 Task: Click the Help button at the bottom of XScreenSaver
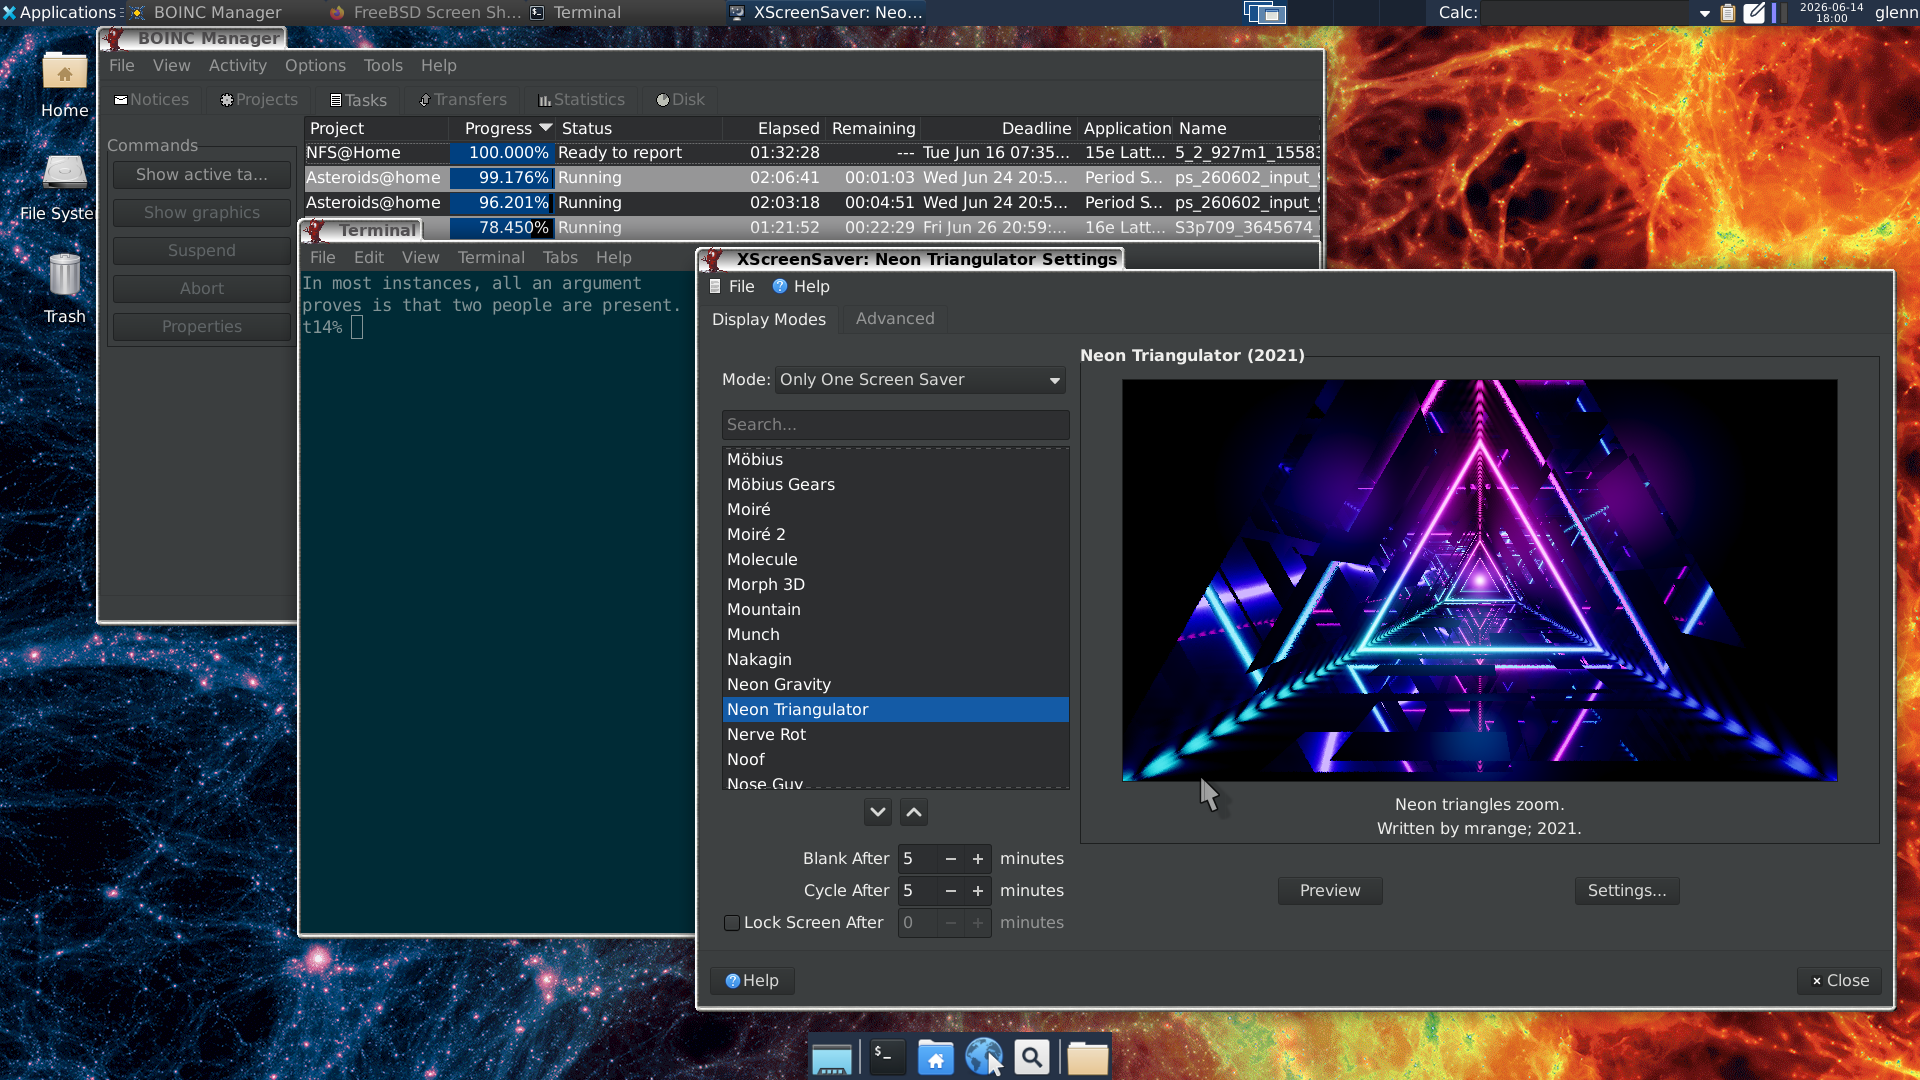pos(752,981)
